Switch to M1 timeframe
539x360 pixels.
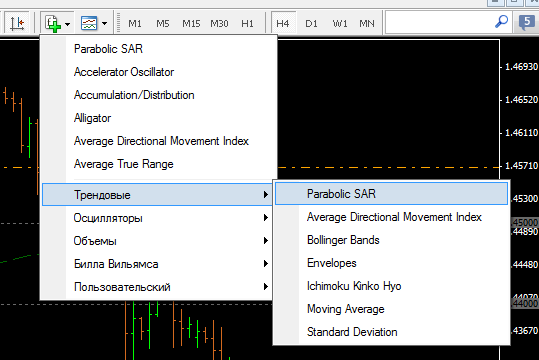(x=134, y=24)
